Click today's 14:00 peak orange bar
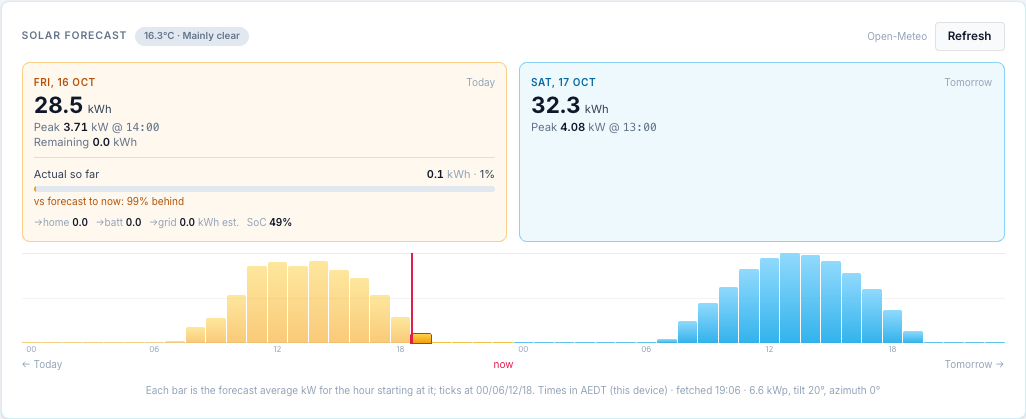Image resolution: width=1026 pixels, height=419 pixels. point(319,302)
